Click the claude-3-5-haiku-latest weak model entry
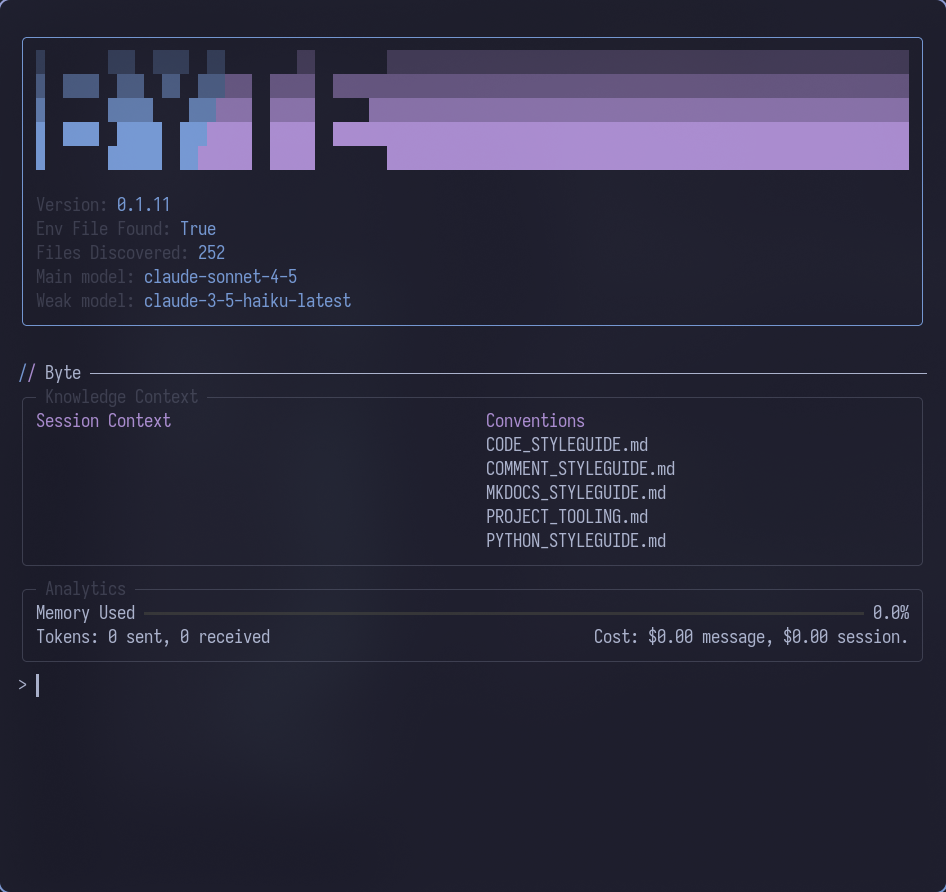Viewport: 946px width, 892px height. pyautogui.click(x=247, y=300)
